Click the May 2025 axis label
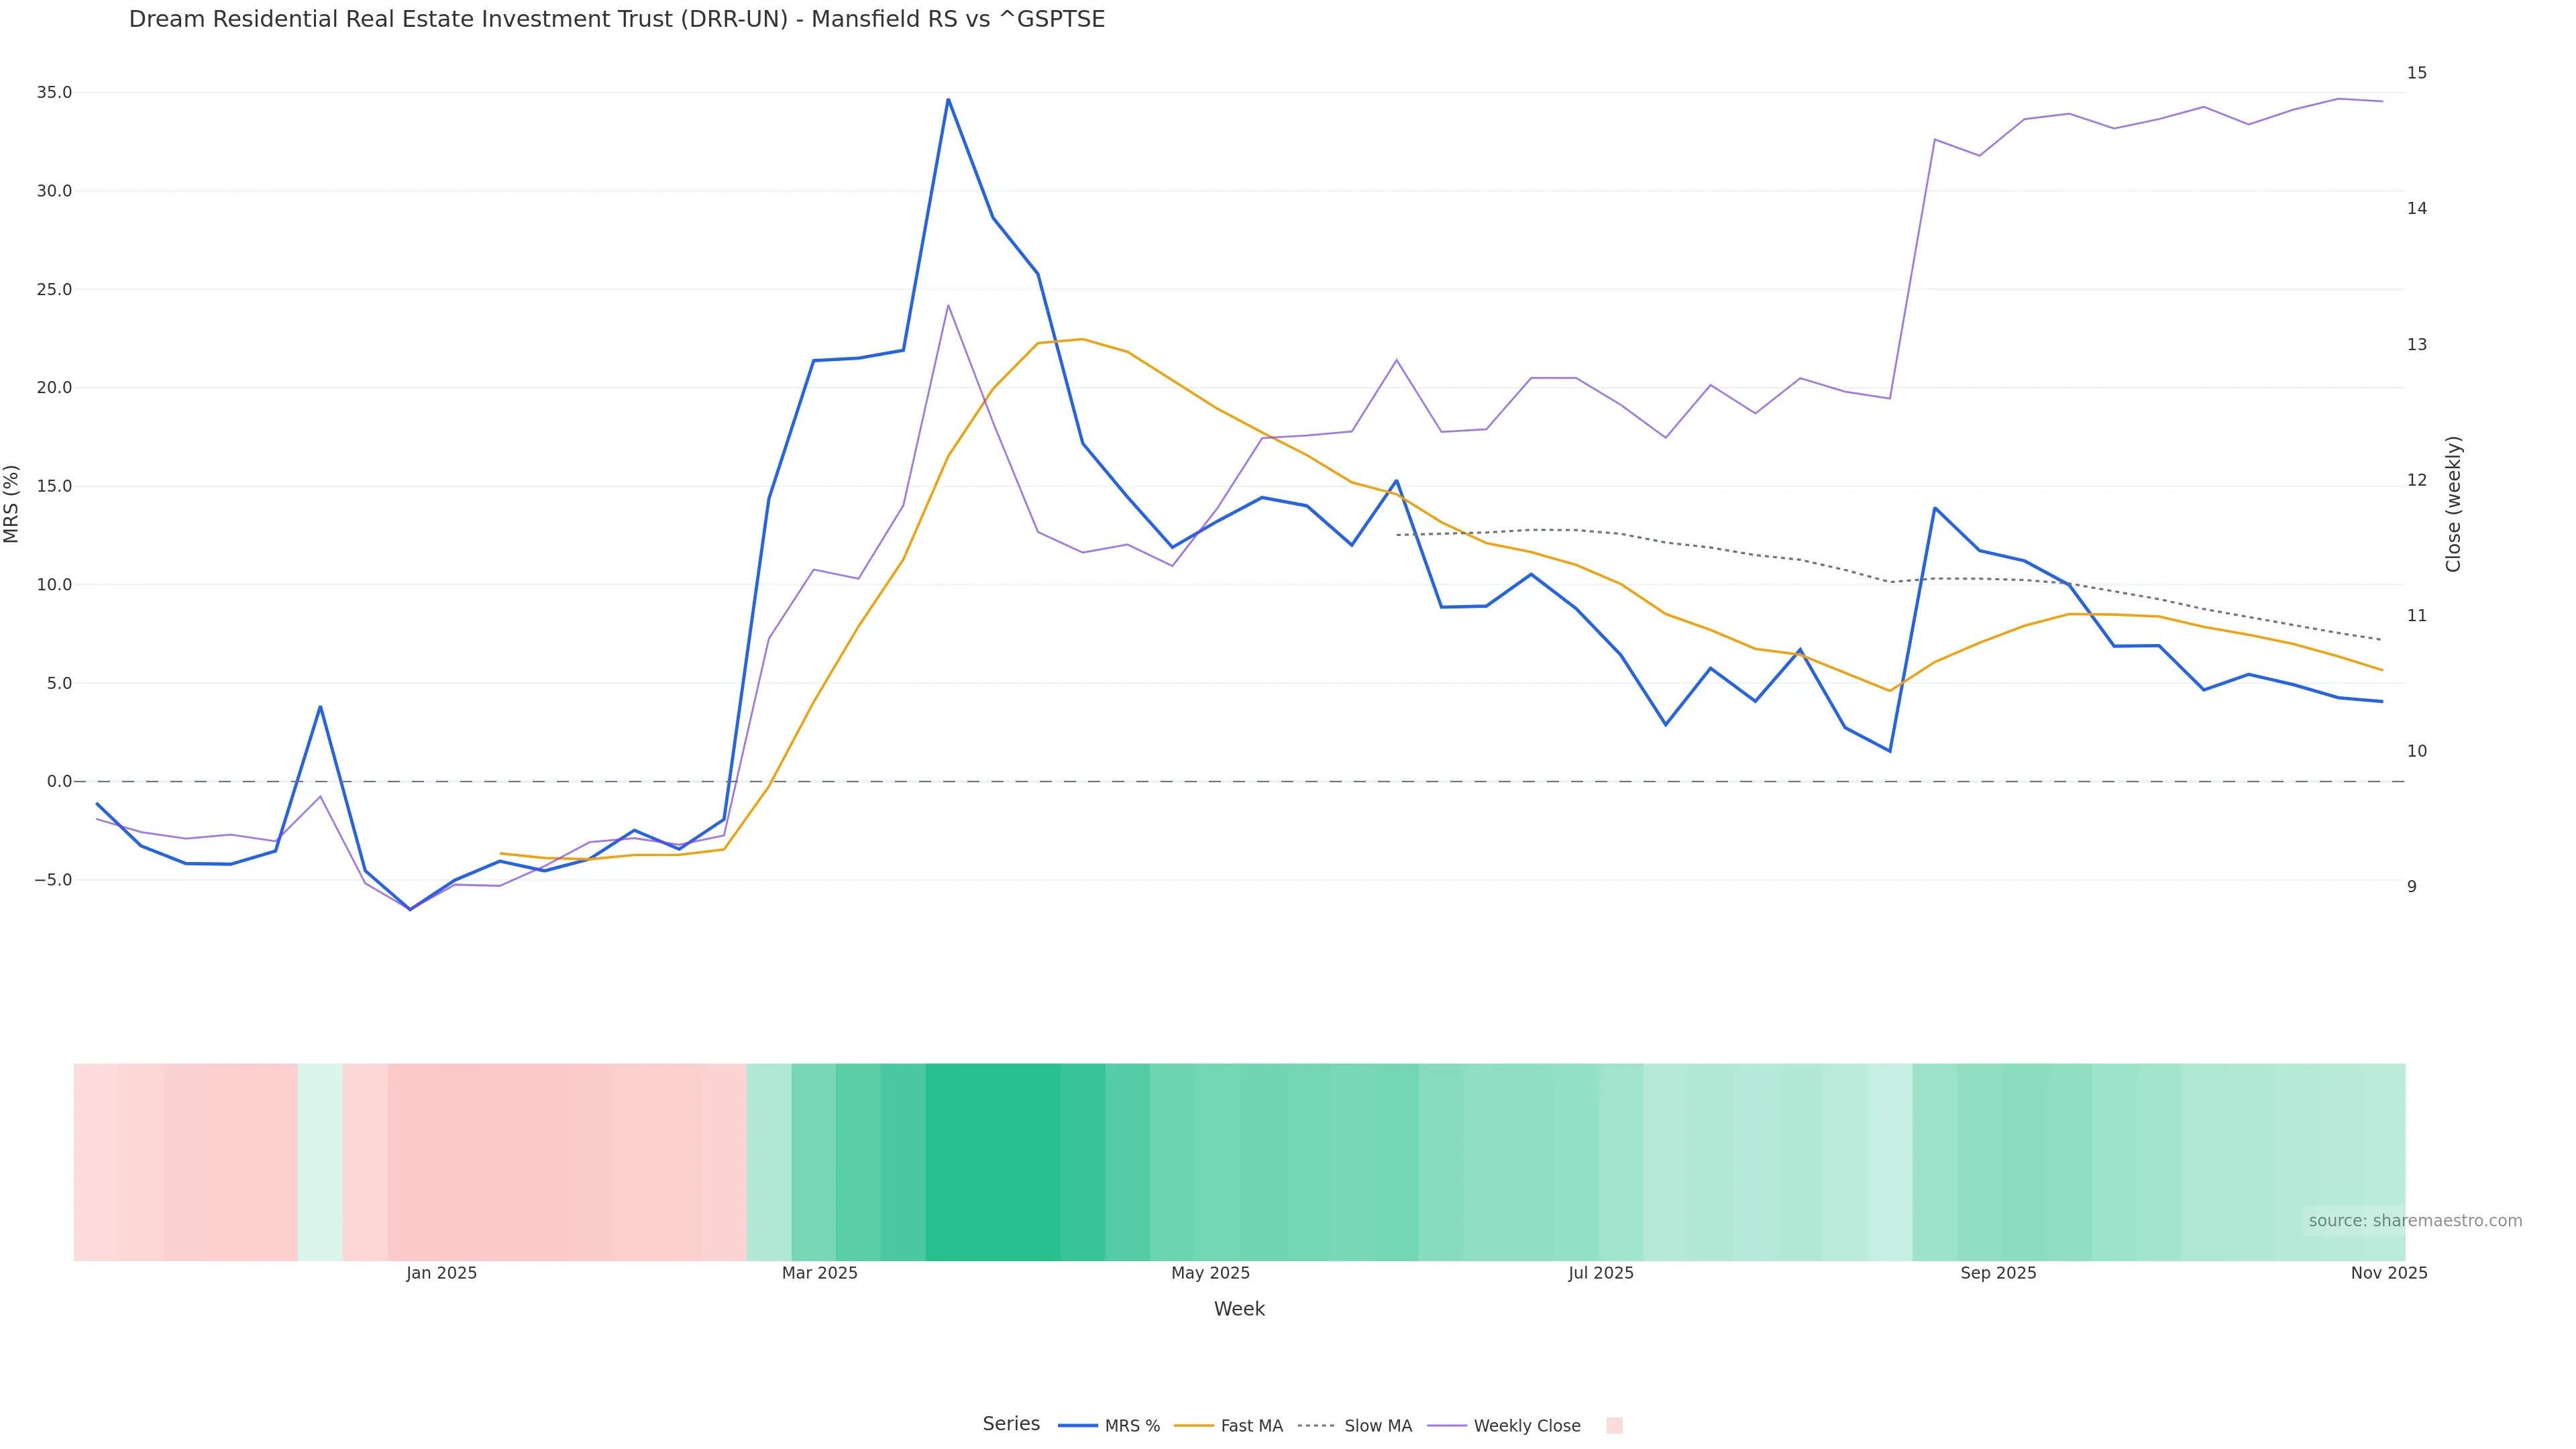The height and width of the screenshot is (1449, 2576). [x=1210, y=1273]
